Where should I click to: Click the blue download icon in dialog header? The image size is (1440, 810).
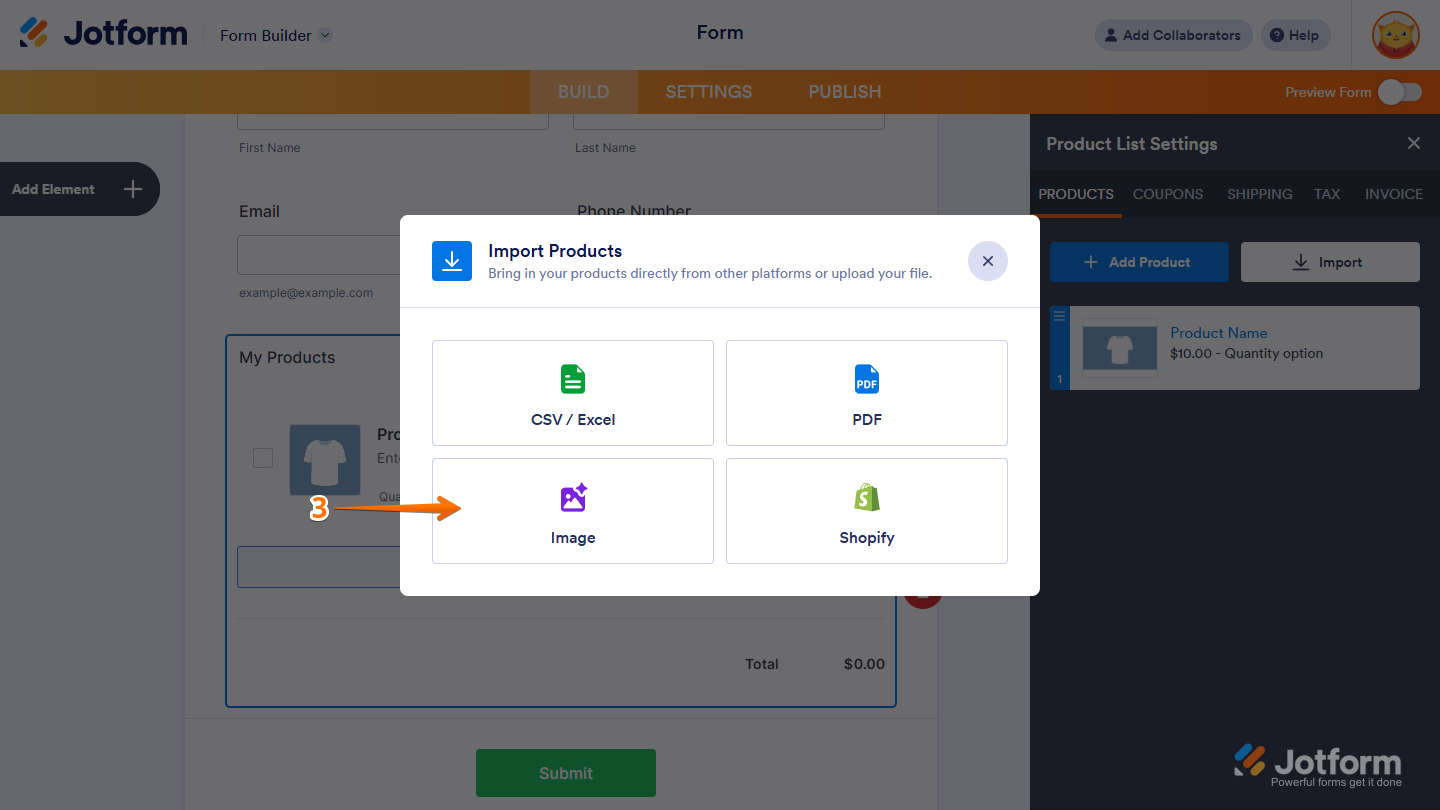coord(452,261)
